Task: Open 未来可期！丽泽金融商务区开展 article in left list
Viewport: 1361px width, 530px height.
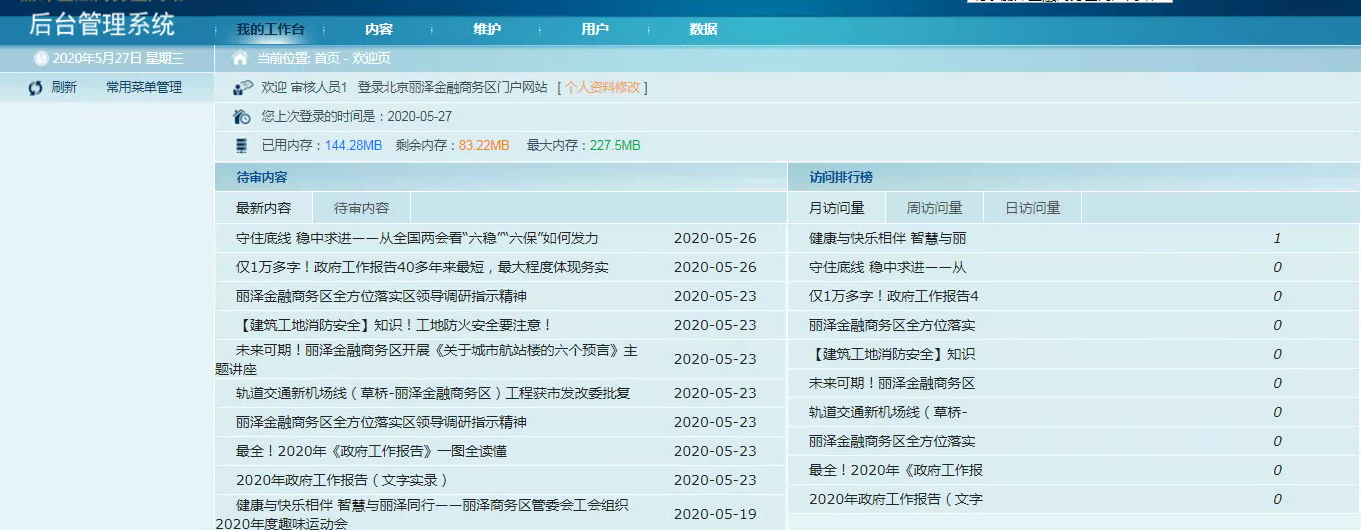Action: coord(426,360)
